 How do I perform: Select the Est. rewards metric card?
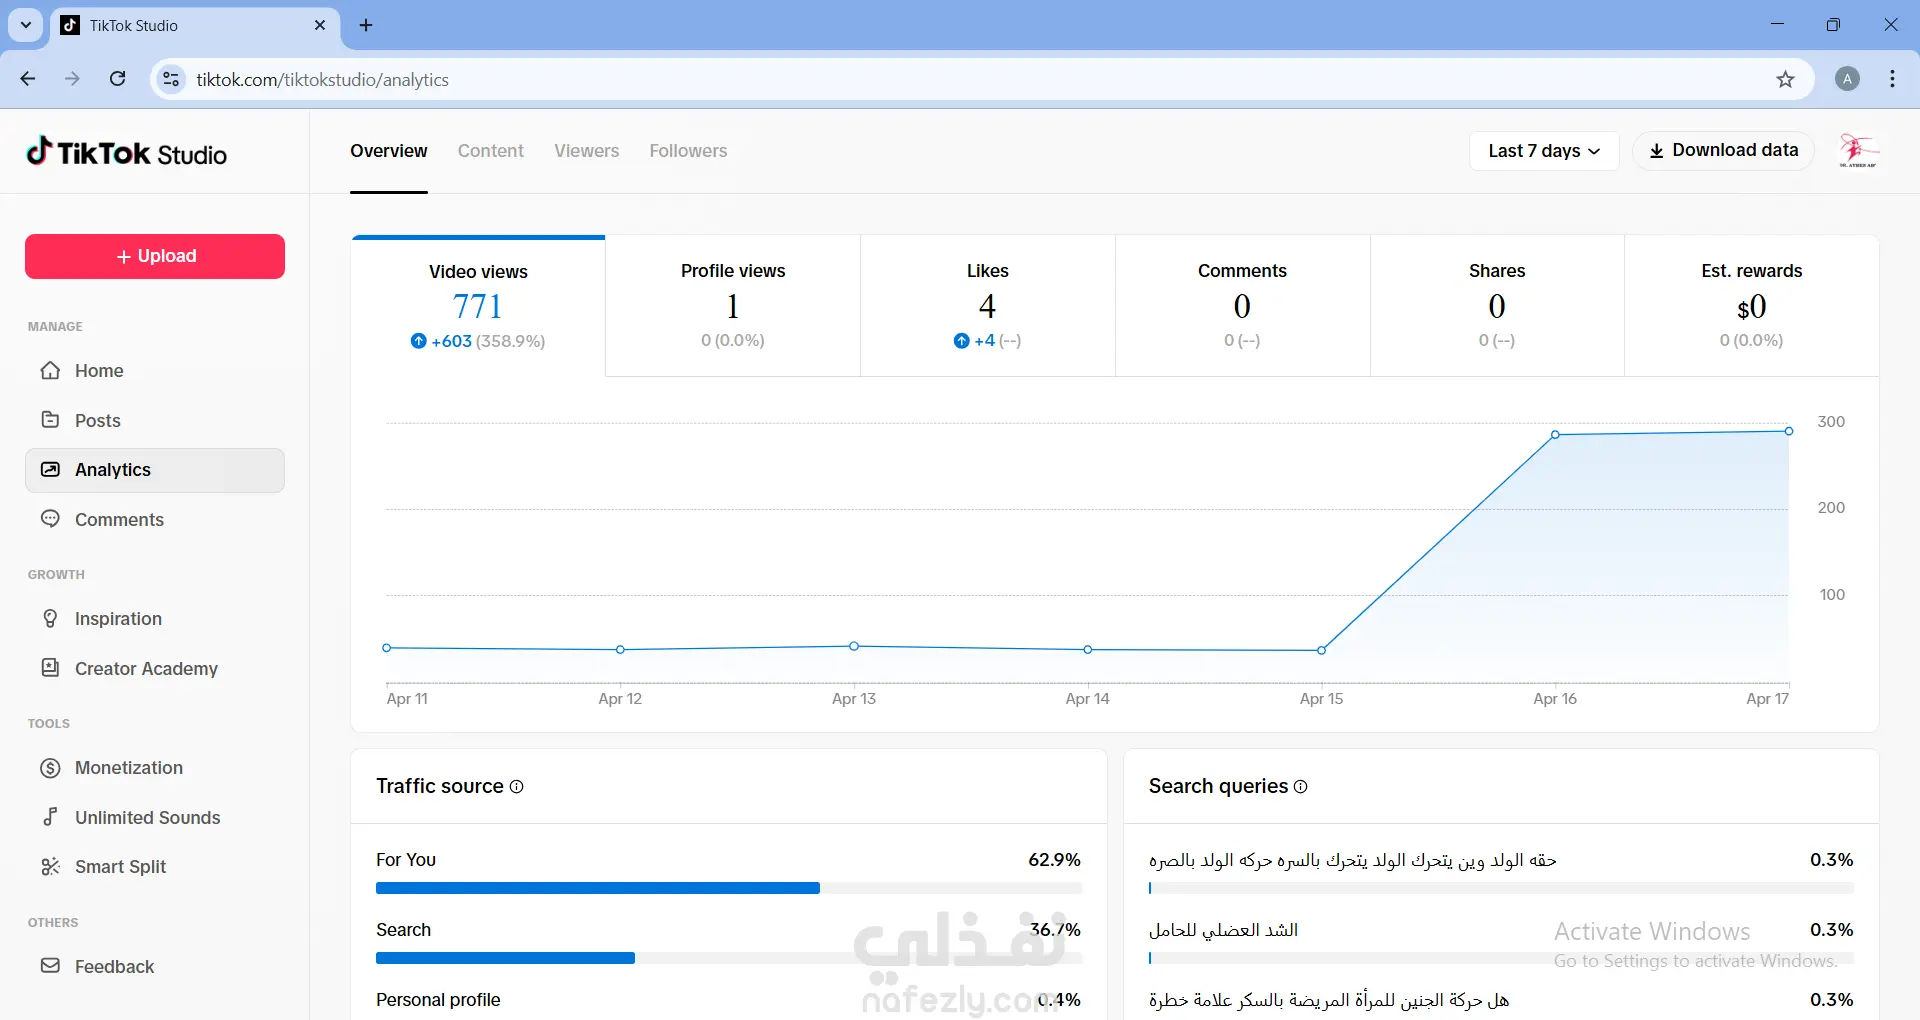1752,306
